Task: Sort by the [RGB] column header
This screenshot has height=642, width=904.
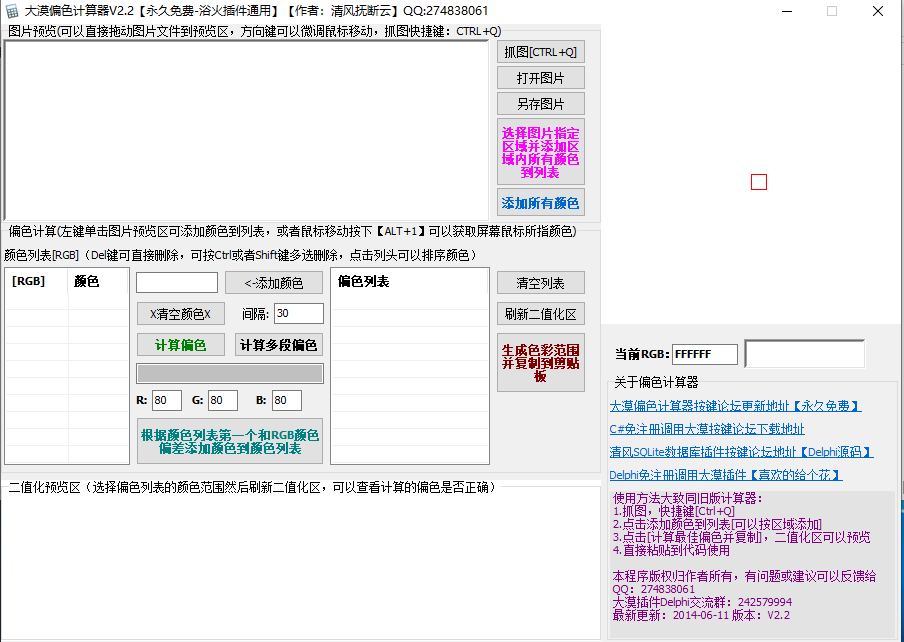Action: (x=36, y=281)
